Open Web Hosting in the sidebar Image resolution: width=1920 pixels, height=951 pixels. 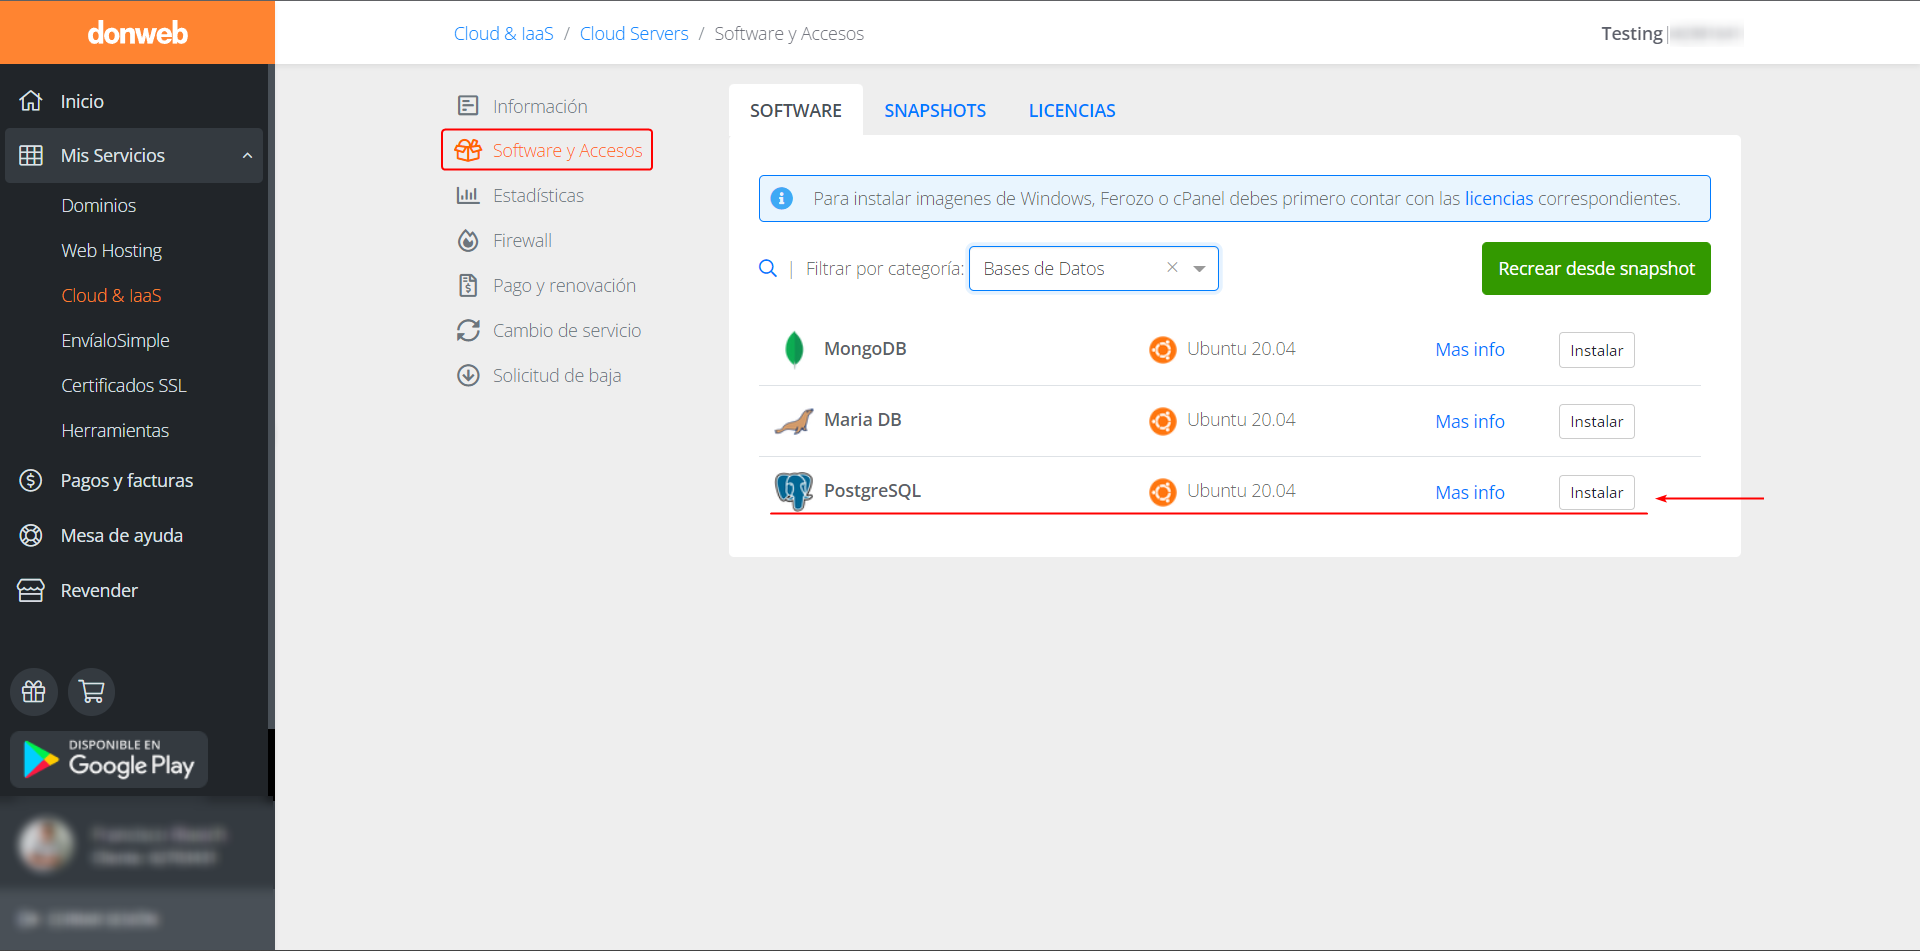[x=111, y=250]
